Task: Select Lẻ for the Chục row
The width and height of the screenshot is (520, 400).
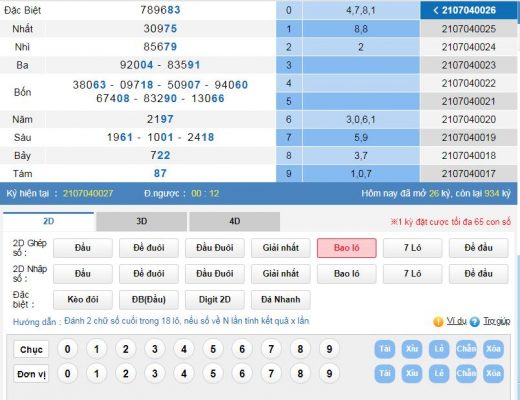Action: (439, 349)
